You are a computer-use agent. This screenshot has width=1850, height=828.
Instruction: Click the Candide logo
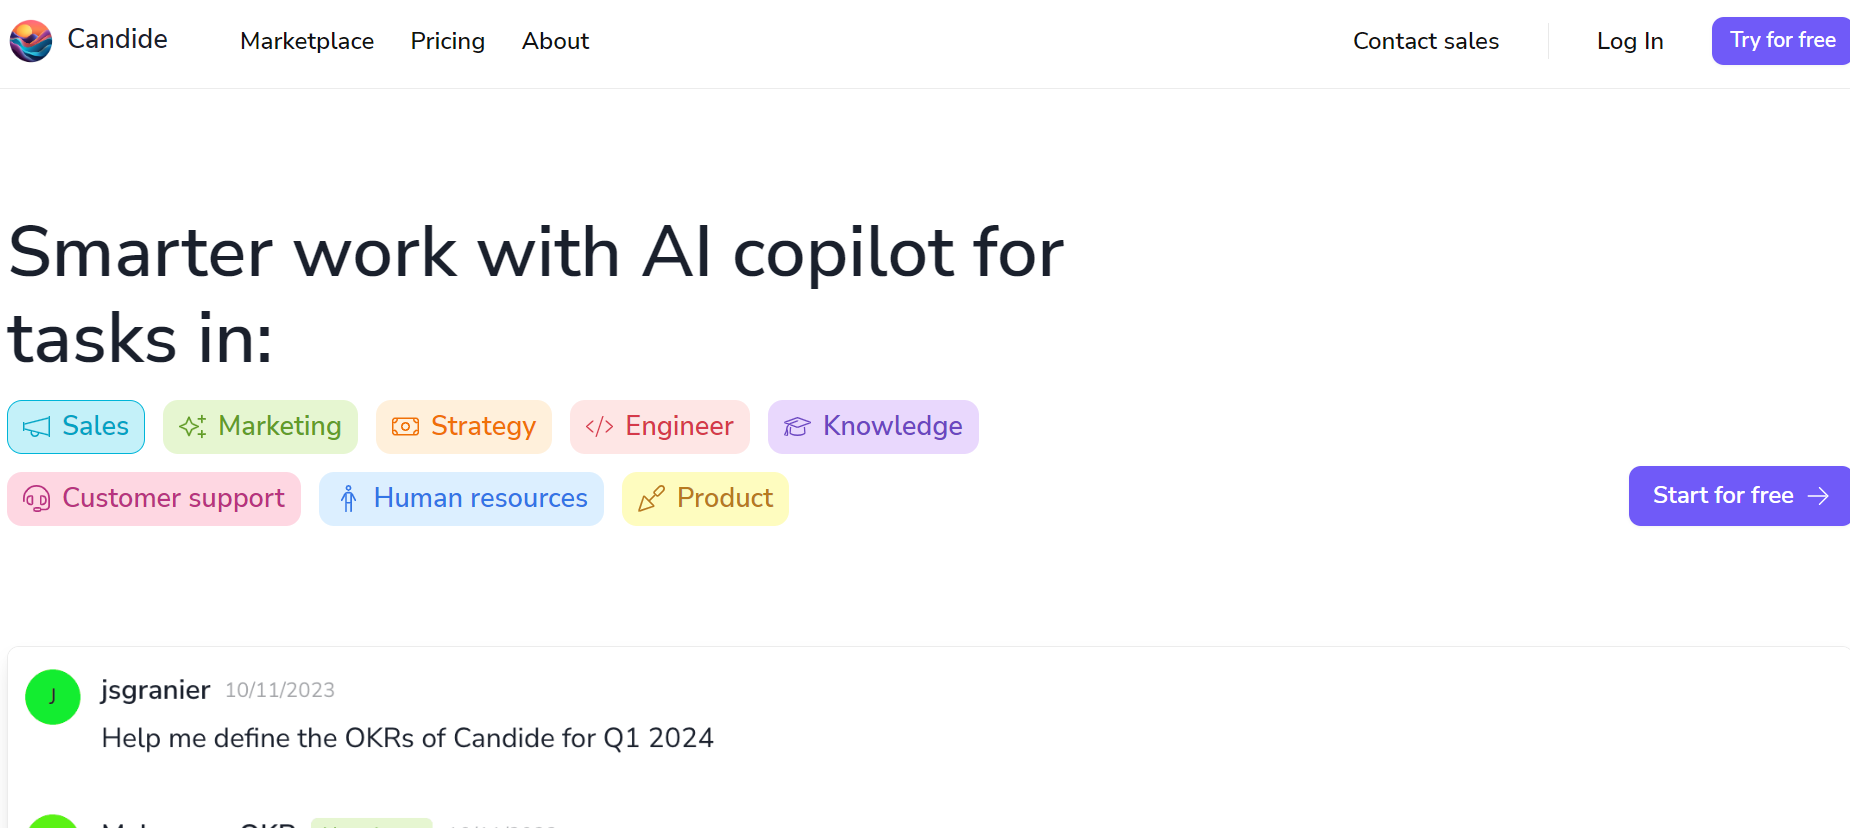(x=30, y=40)
